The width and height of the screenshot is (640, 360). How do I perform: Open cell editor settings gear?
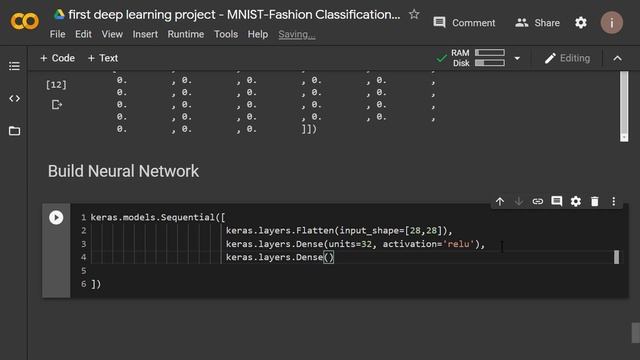576,201
